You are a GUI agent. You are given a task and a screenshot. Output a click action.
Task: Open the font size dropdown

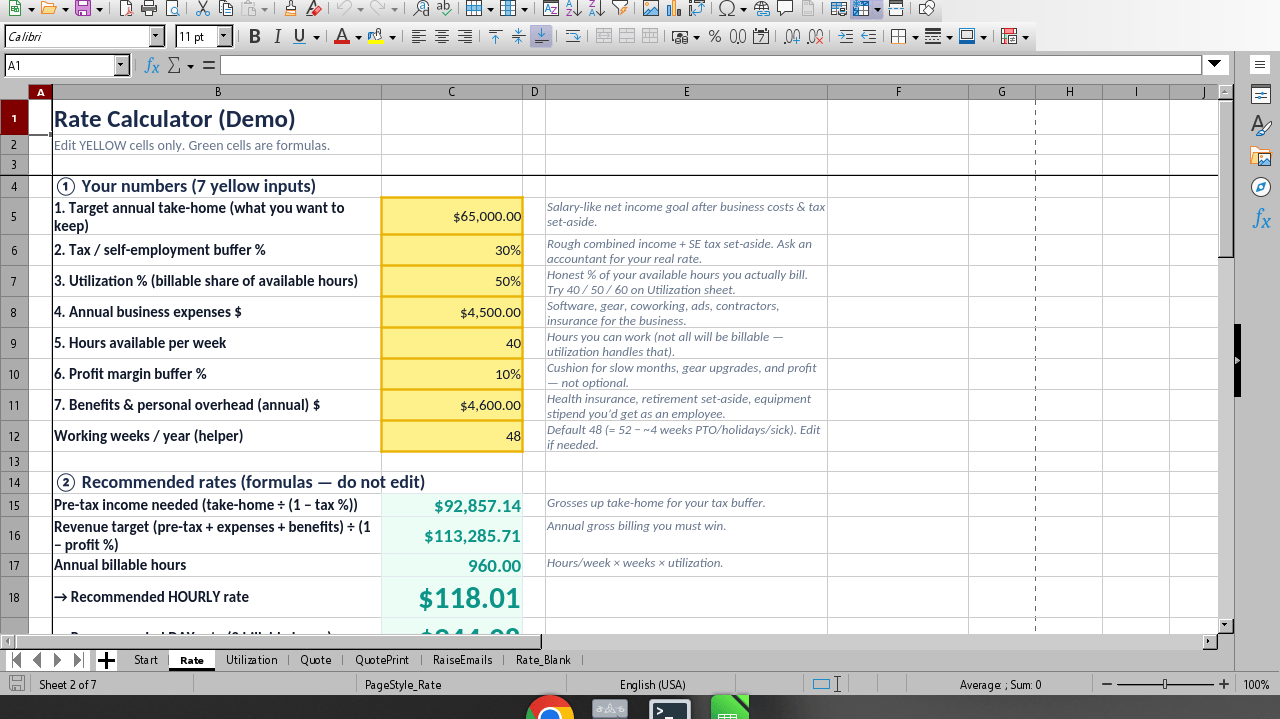click(225, 37)
